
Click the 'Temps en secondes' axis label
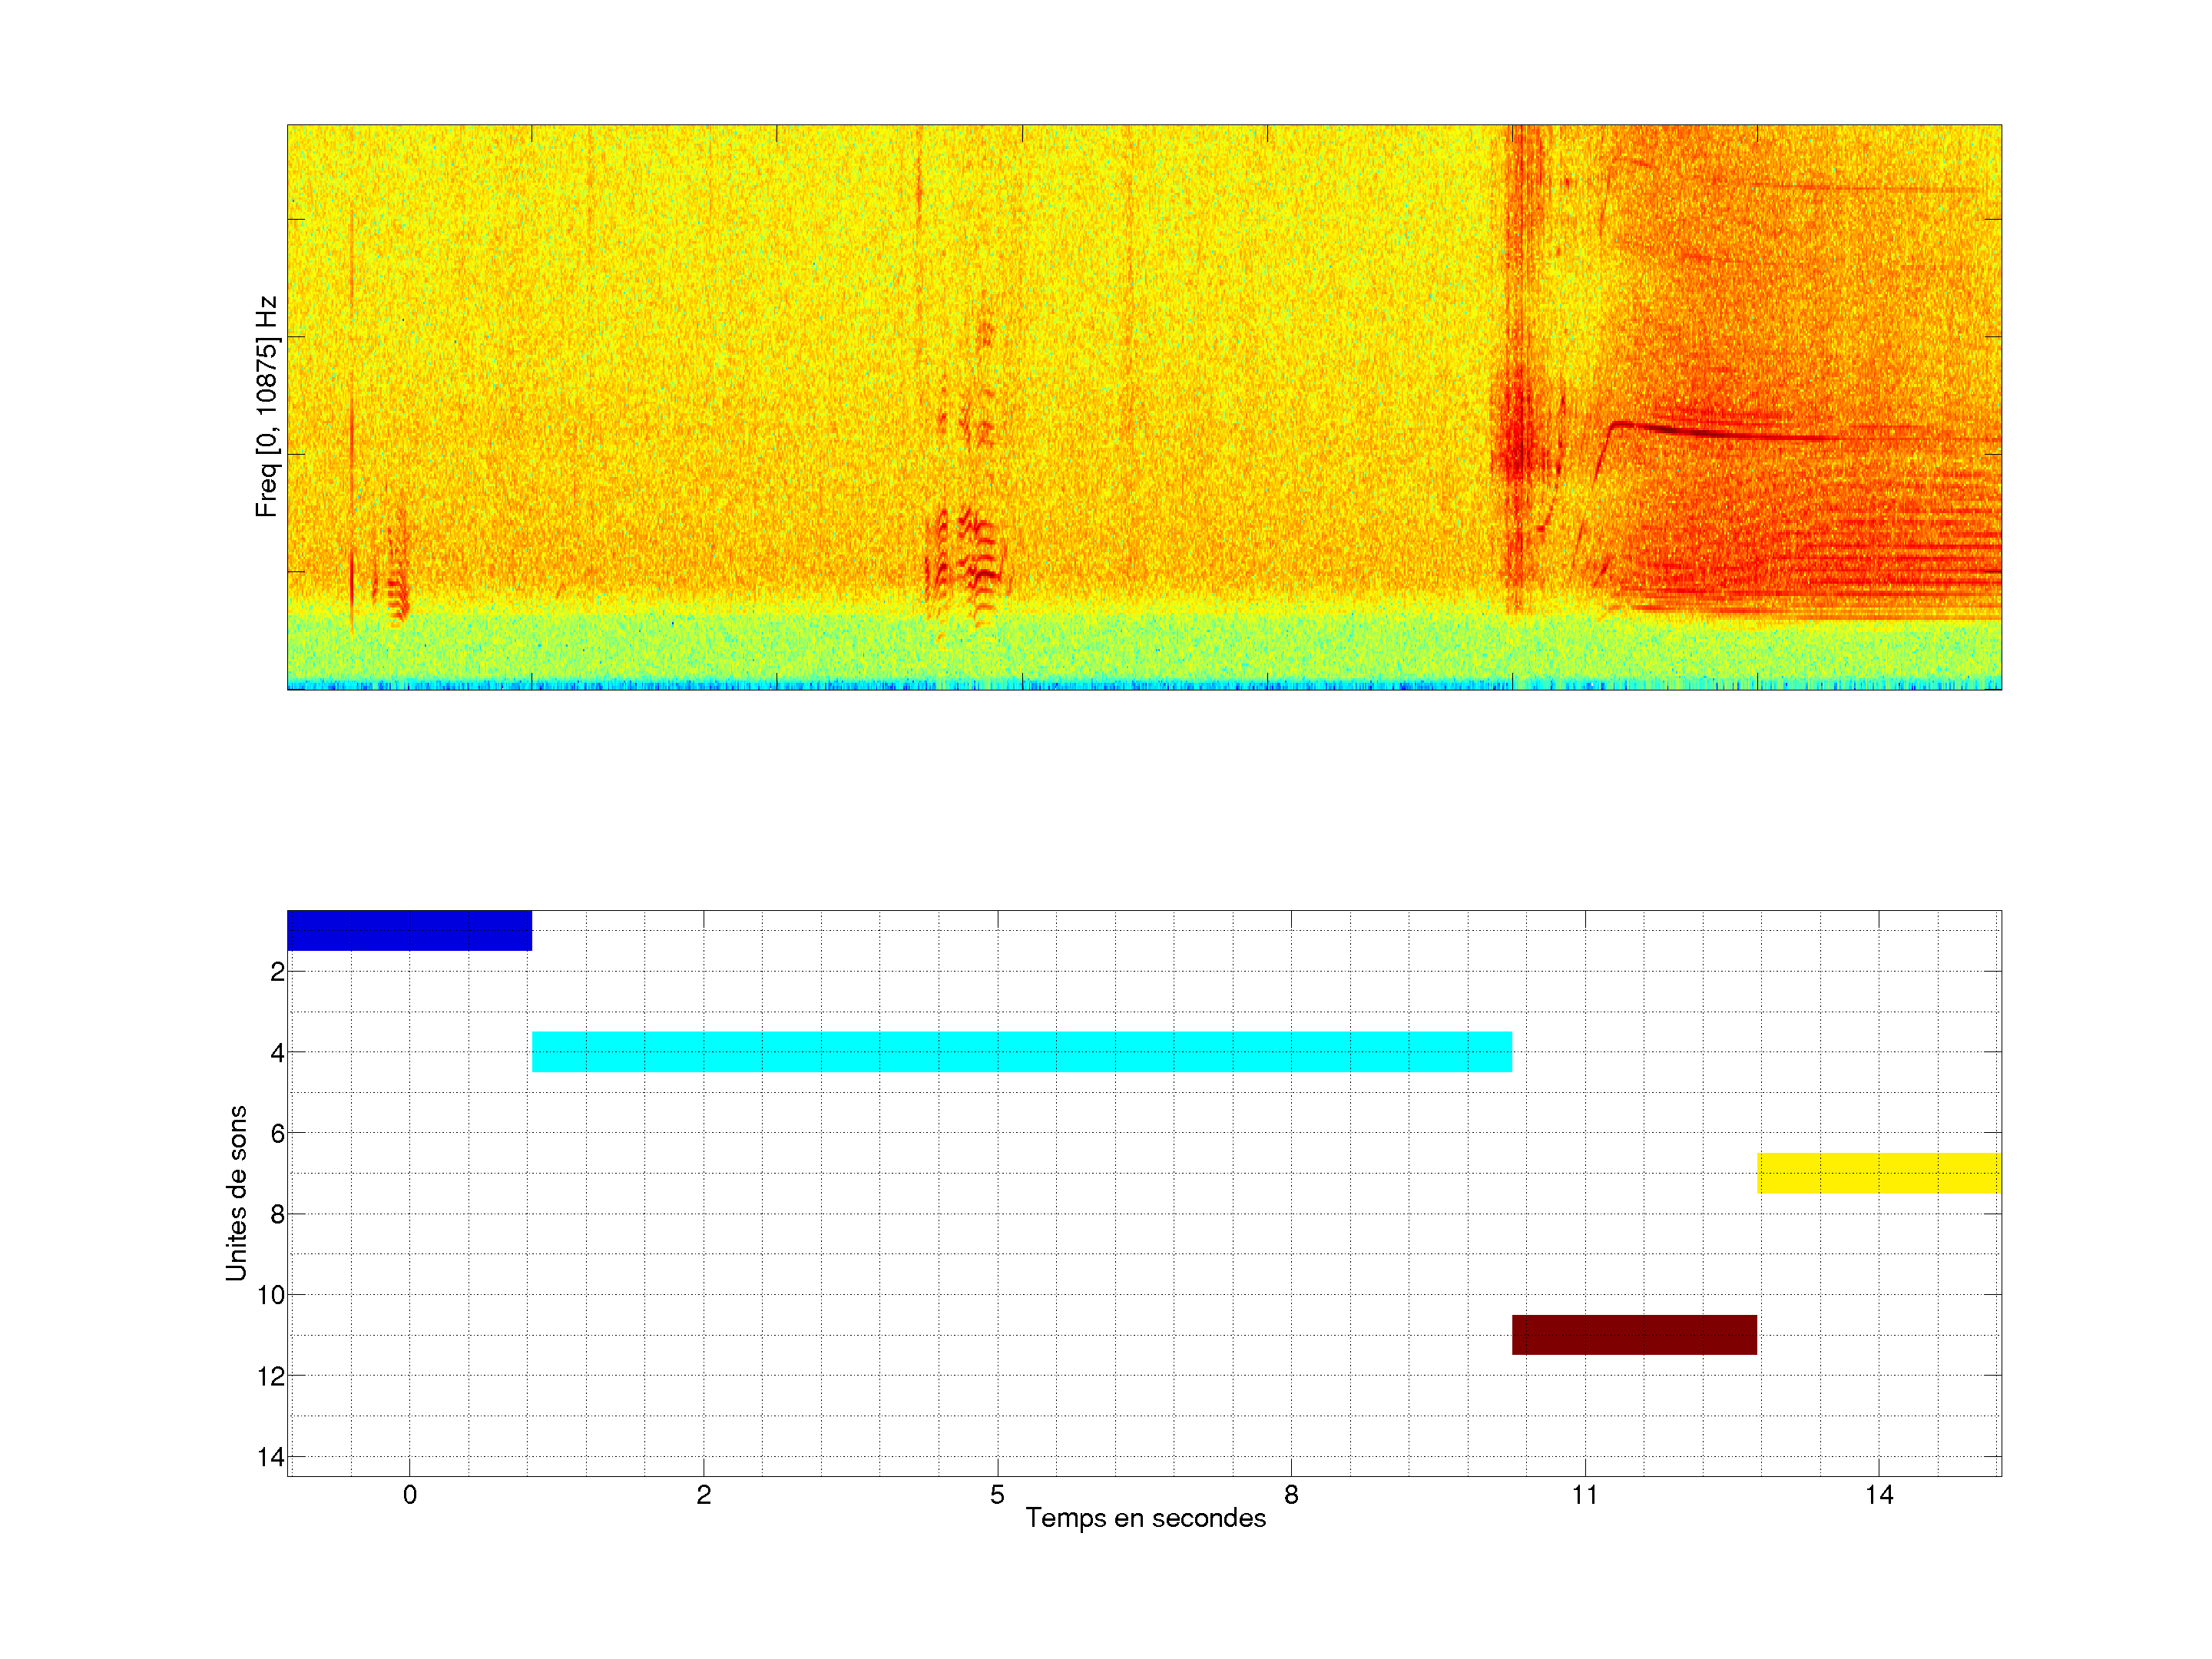[x=1145, y=1518]
